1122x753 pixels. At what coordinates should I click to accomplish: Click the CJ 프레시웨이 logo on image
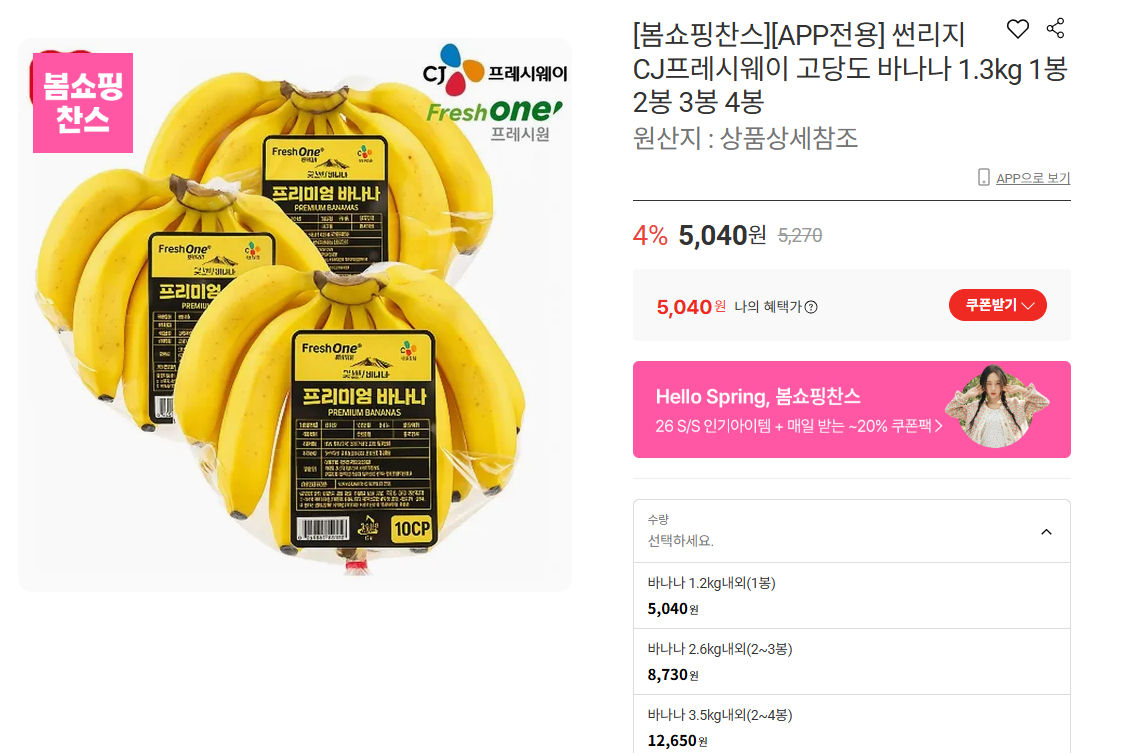[494, 71]
